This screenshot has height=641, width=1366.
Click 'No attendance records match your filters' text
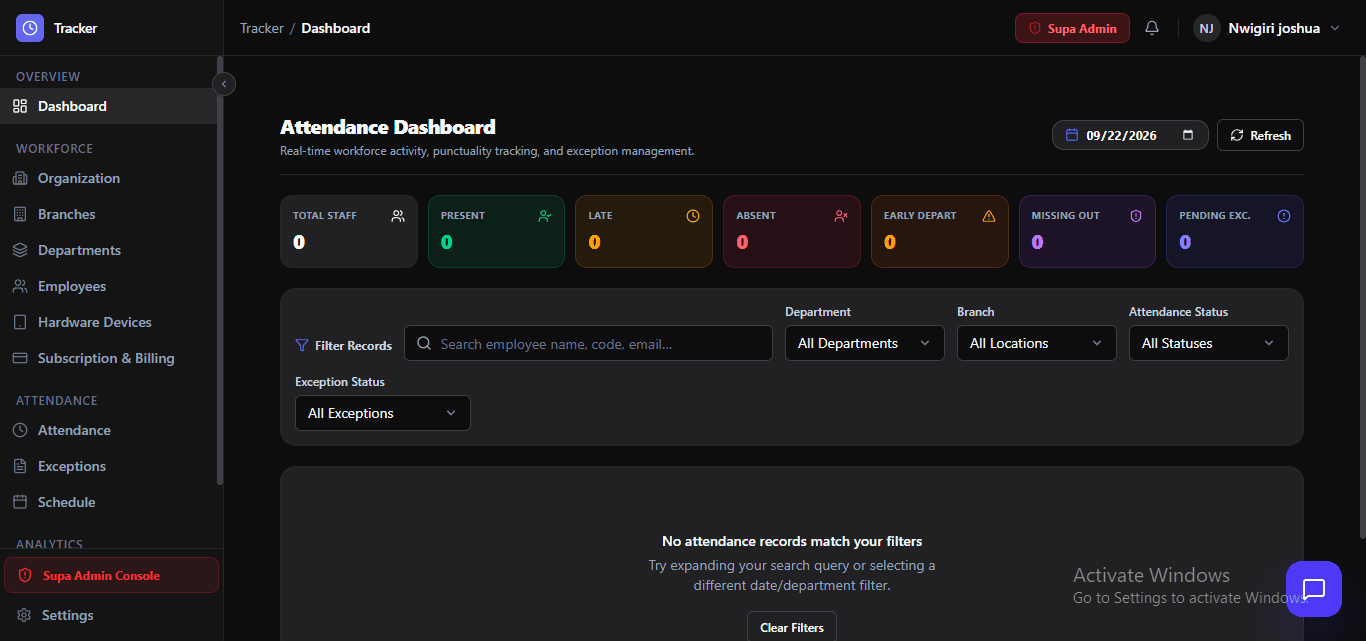[792, 541]
